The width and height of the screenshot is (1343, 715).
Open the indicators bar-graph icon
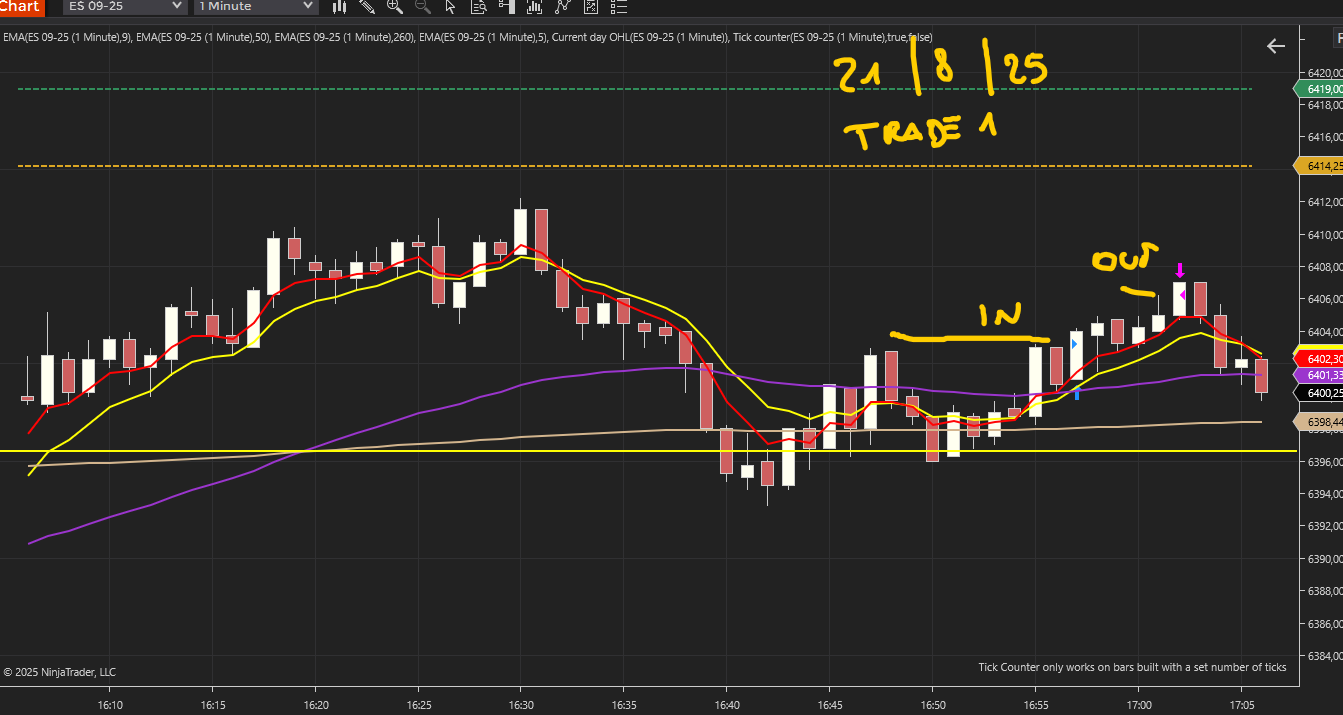[x=535, y=6]
